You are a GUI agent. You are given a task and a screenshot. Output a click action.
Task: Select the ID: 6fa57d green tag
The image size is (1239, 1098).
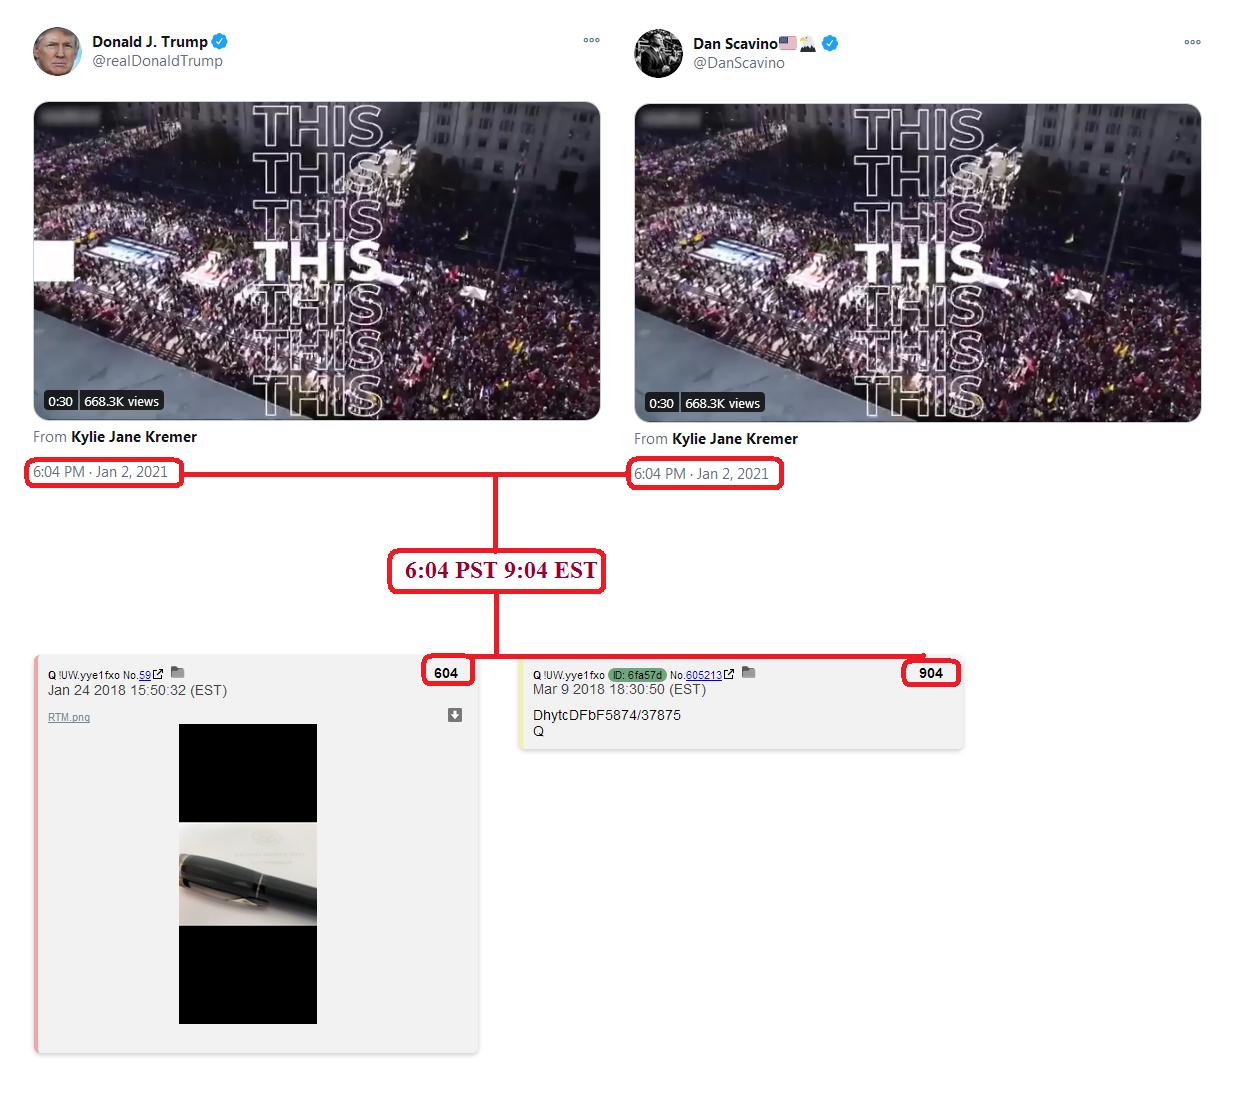pyautogui.click(x=637, y=675)
